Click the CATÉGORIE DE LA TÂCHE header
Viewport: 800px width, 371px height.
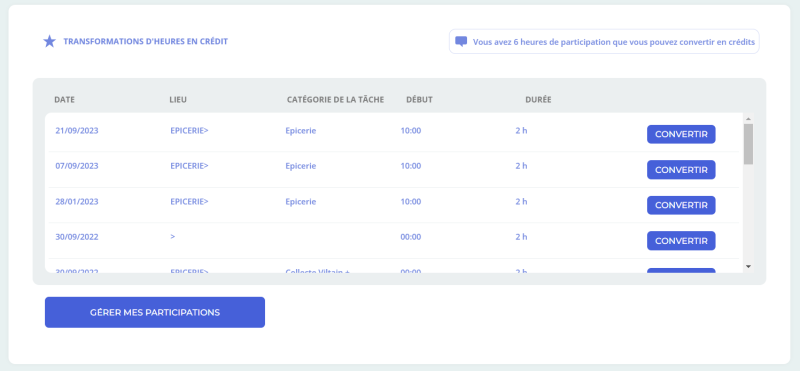(x=335, y=100)
